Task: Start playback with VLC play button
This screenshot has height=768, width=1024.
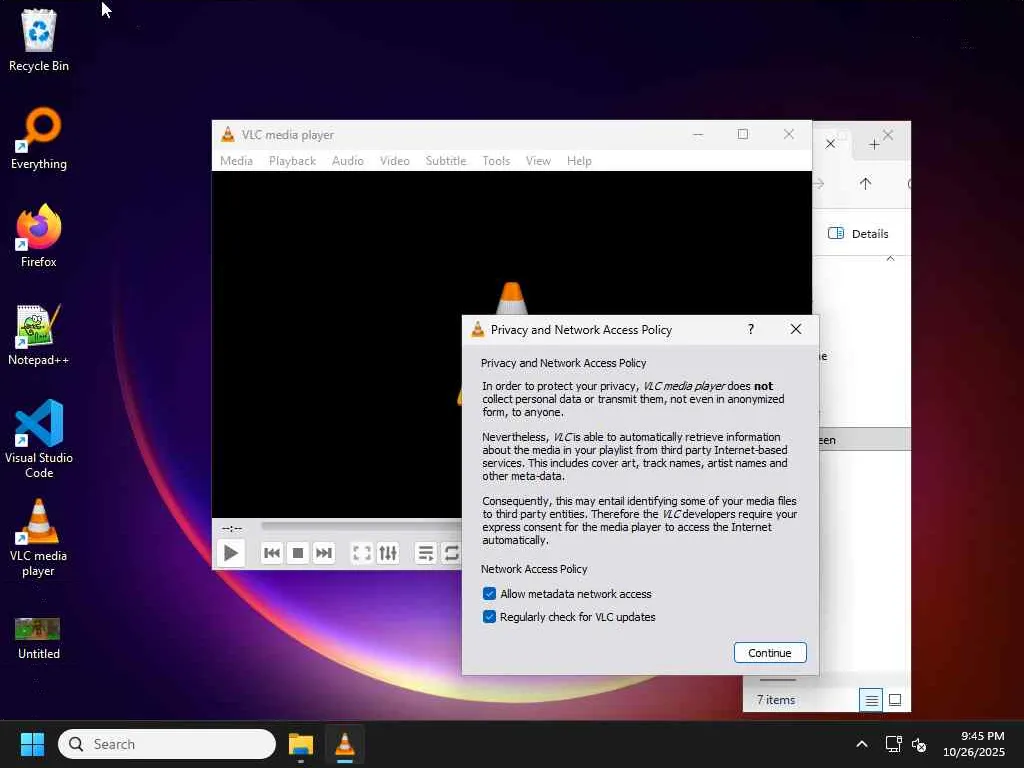Action: point(231,553)
